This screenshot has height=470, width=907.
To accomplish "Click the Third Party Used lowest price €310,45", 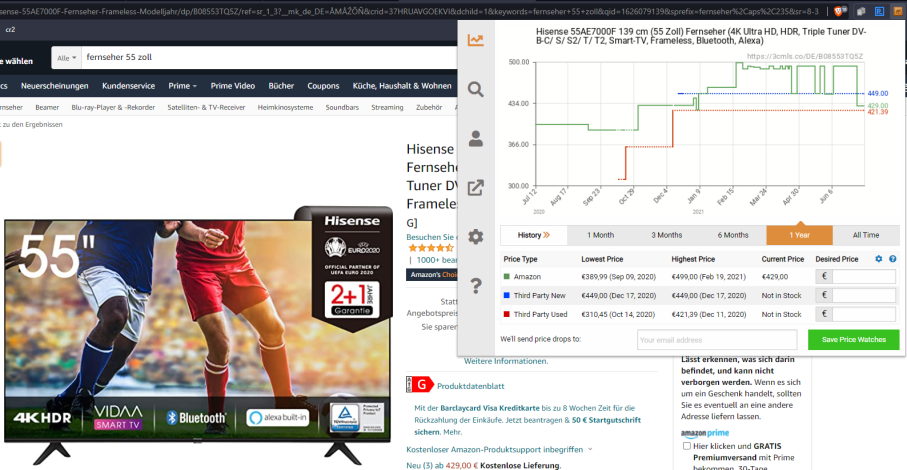I will click(x=618, y=314).
